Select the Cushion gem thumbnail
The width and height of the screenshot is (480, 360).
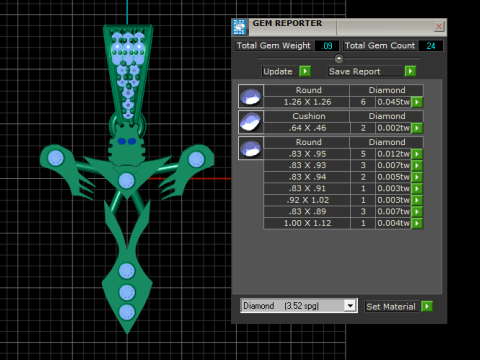251,122
